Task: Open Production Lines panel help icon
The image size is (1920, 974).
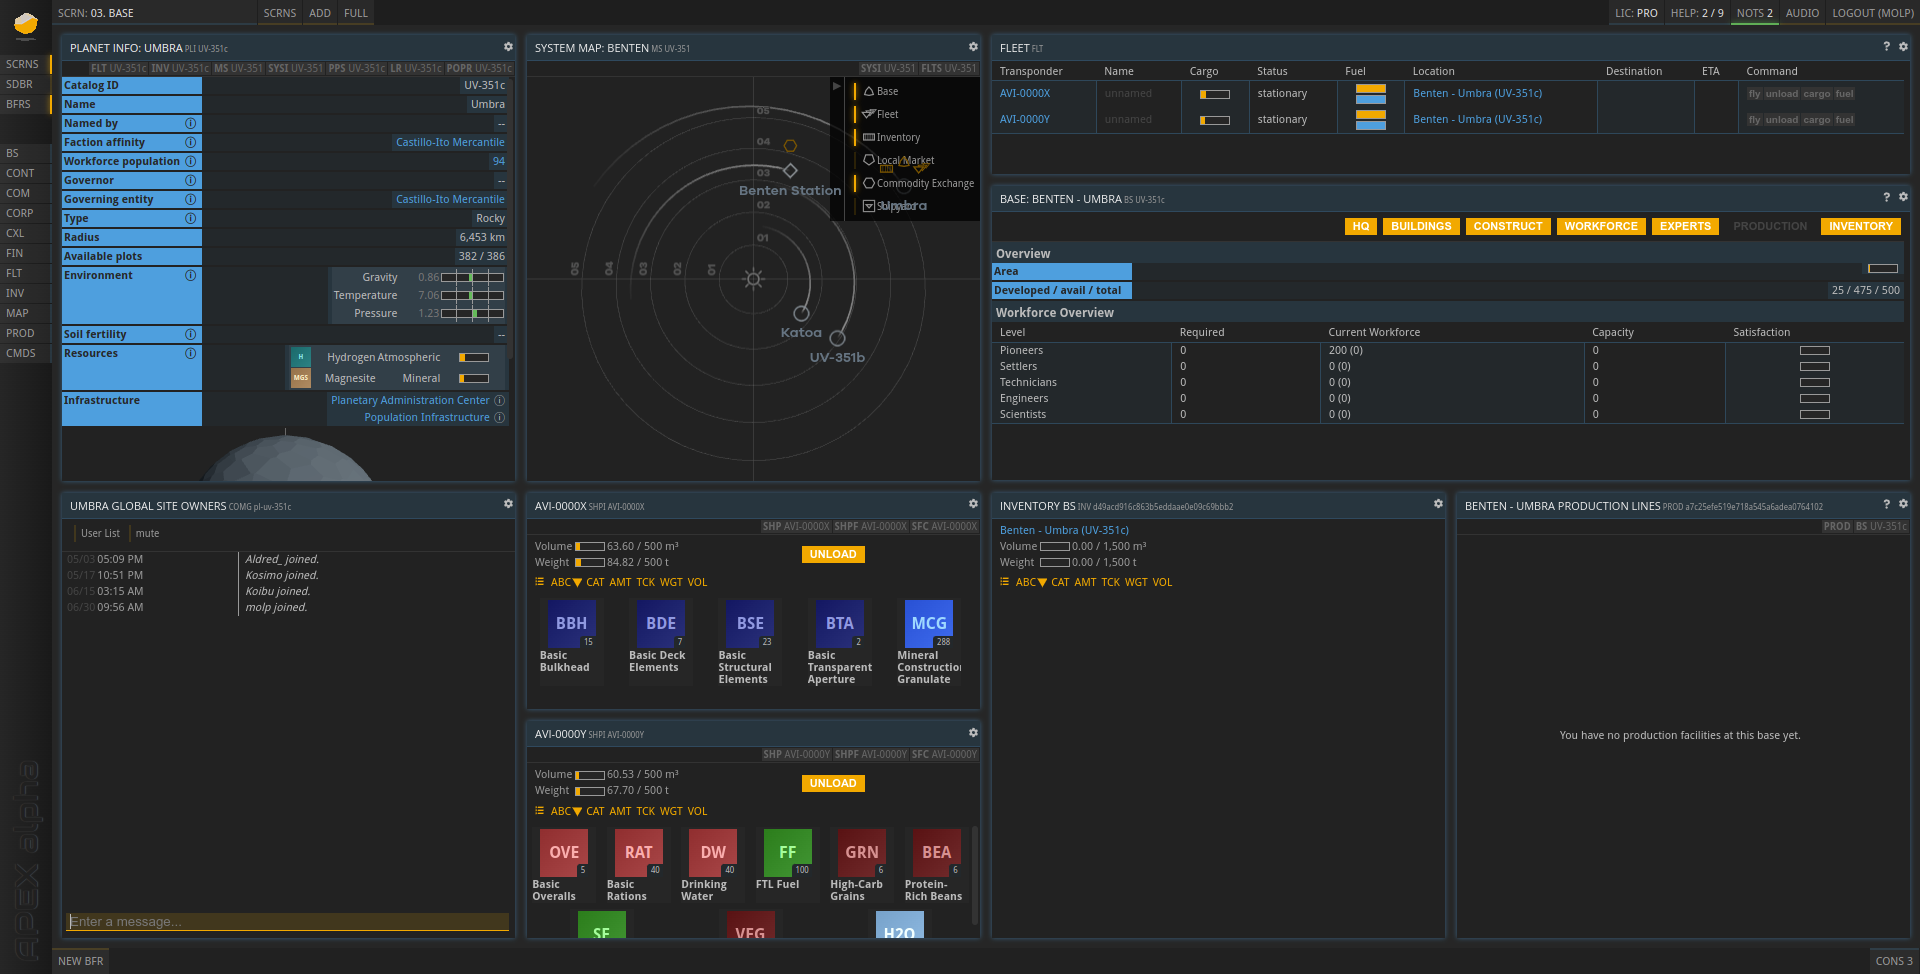Action: (1887, 505)
